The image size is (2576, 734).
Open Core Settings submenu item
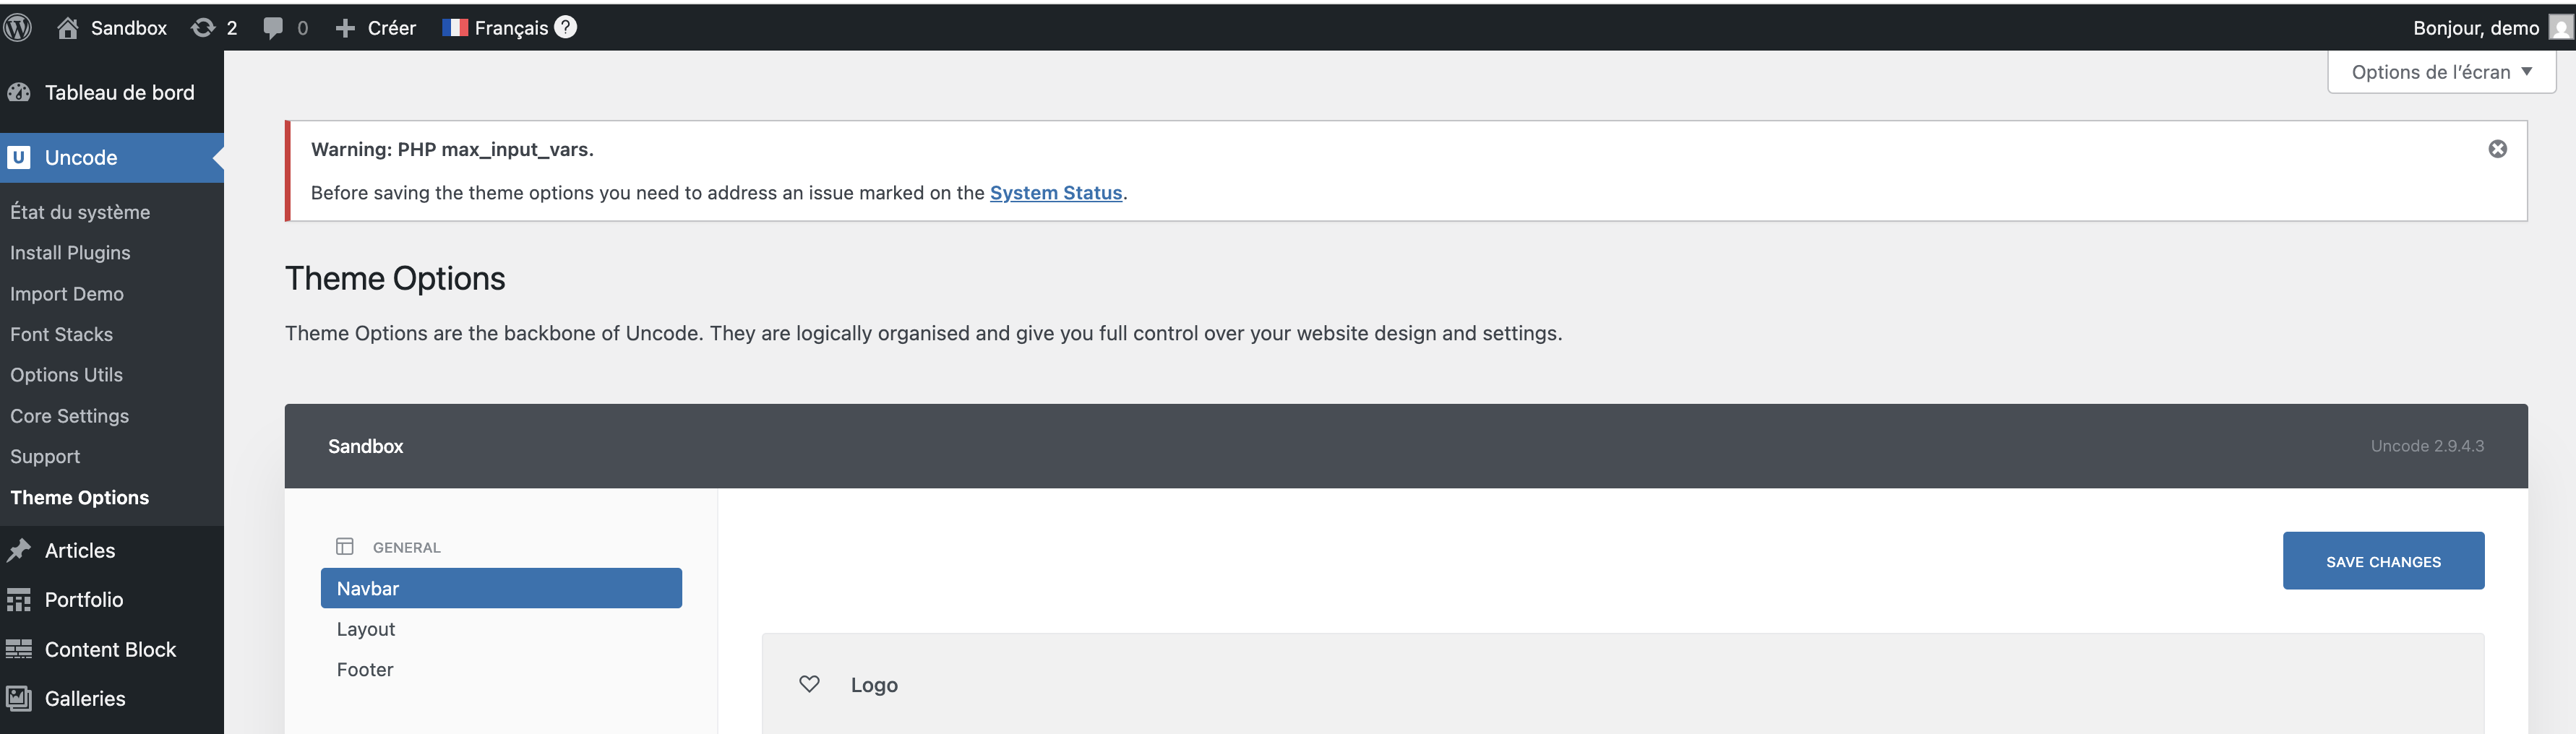69,416
